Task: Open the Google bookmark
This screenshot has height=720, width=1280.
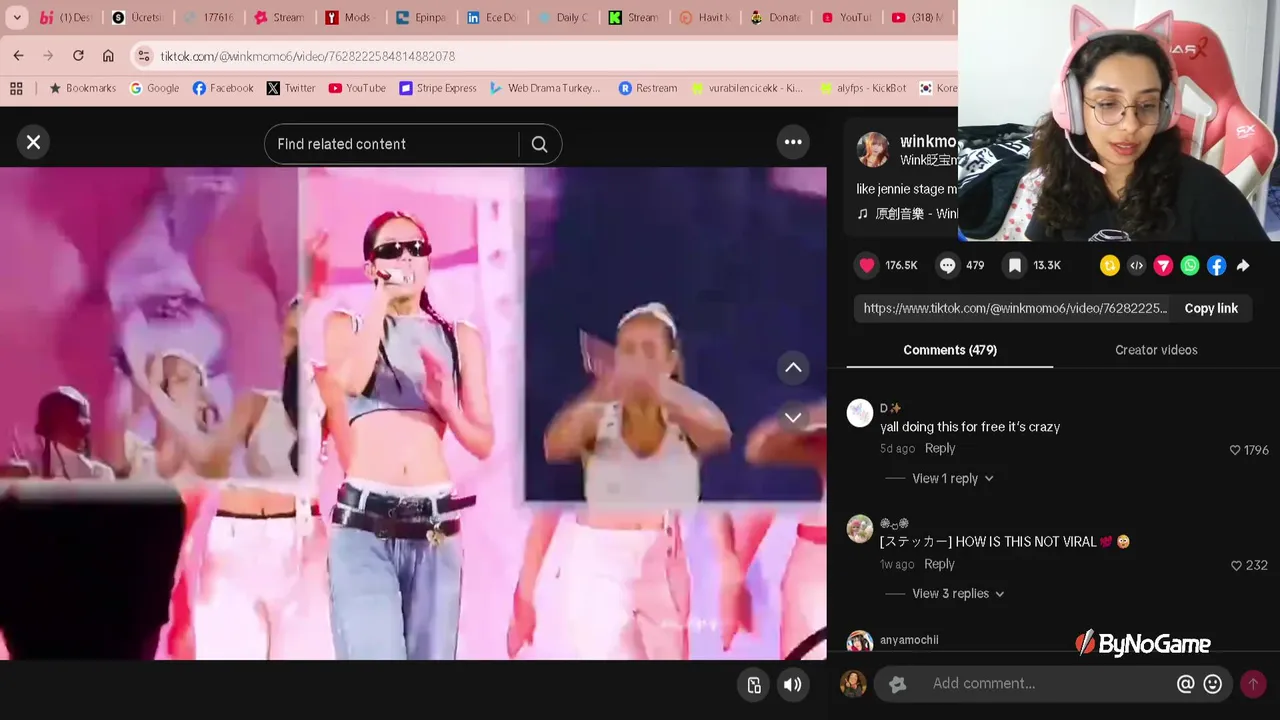Action: (154, 88)
